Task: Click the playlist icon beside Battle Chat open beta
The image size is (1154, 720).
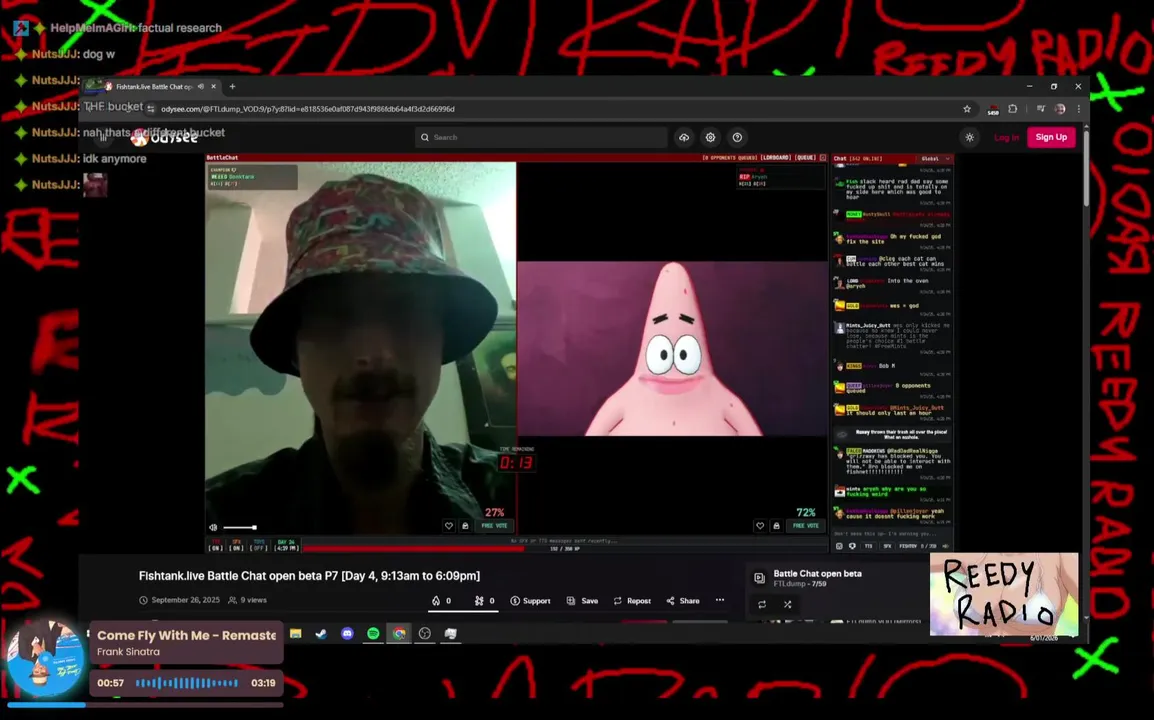Action: click(x=760, y=578)
